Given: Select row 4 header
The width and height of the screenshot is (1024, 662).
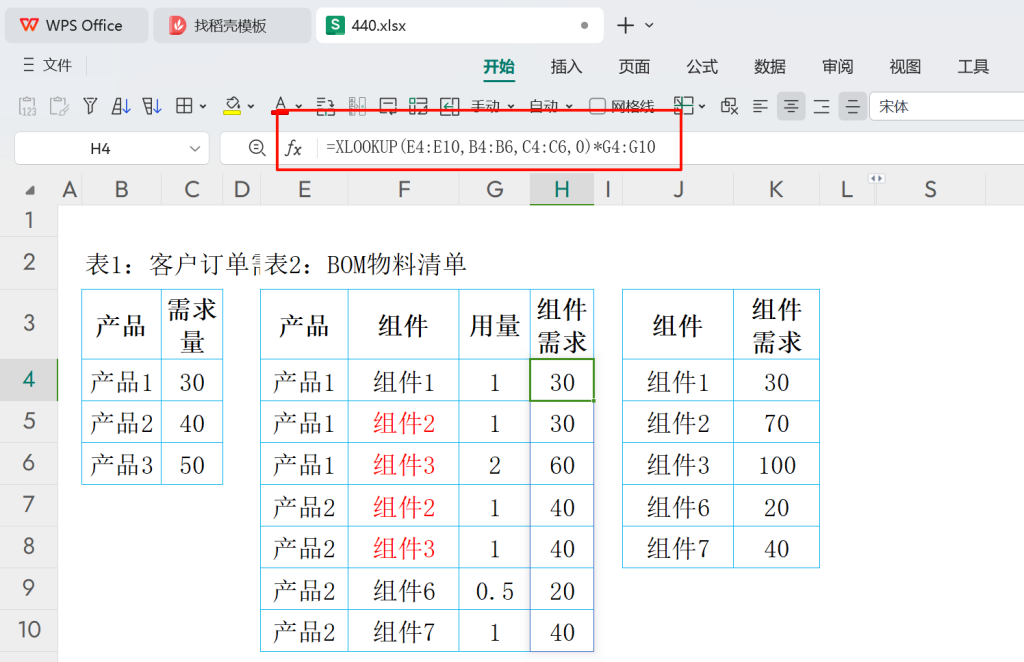Looking at the screenshot, I should point(29,379).
